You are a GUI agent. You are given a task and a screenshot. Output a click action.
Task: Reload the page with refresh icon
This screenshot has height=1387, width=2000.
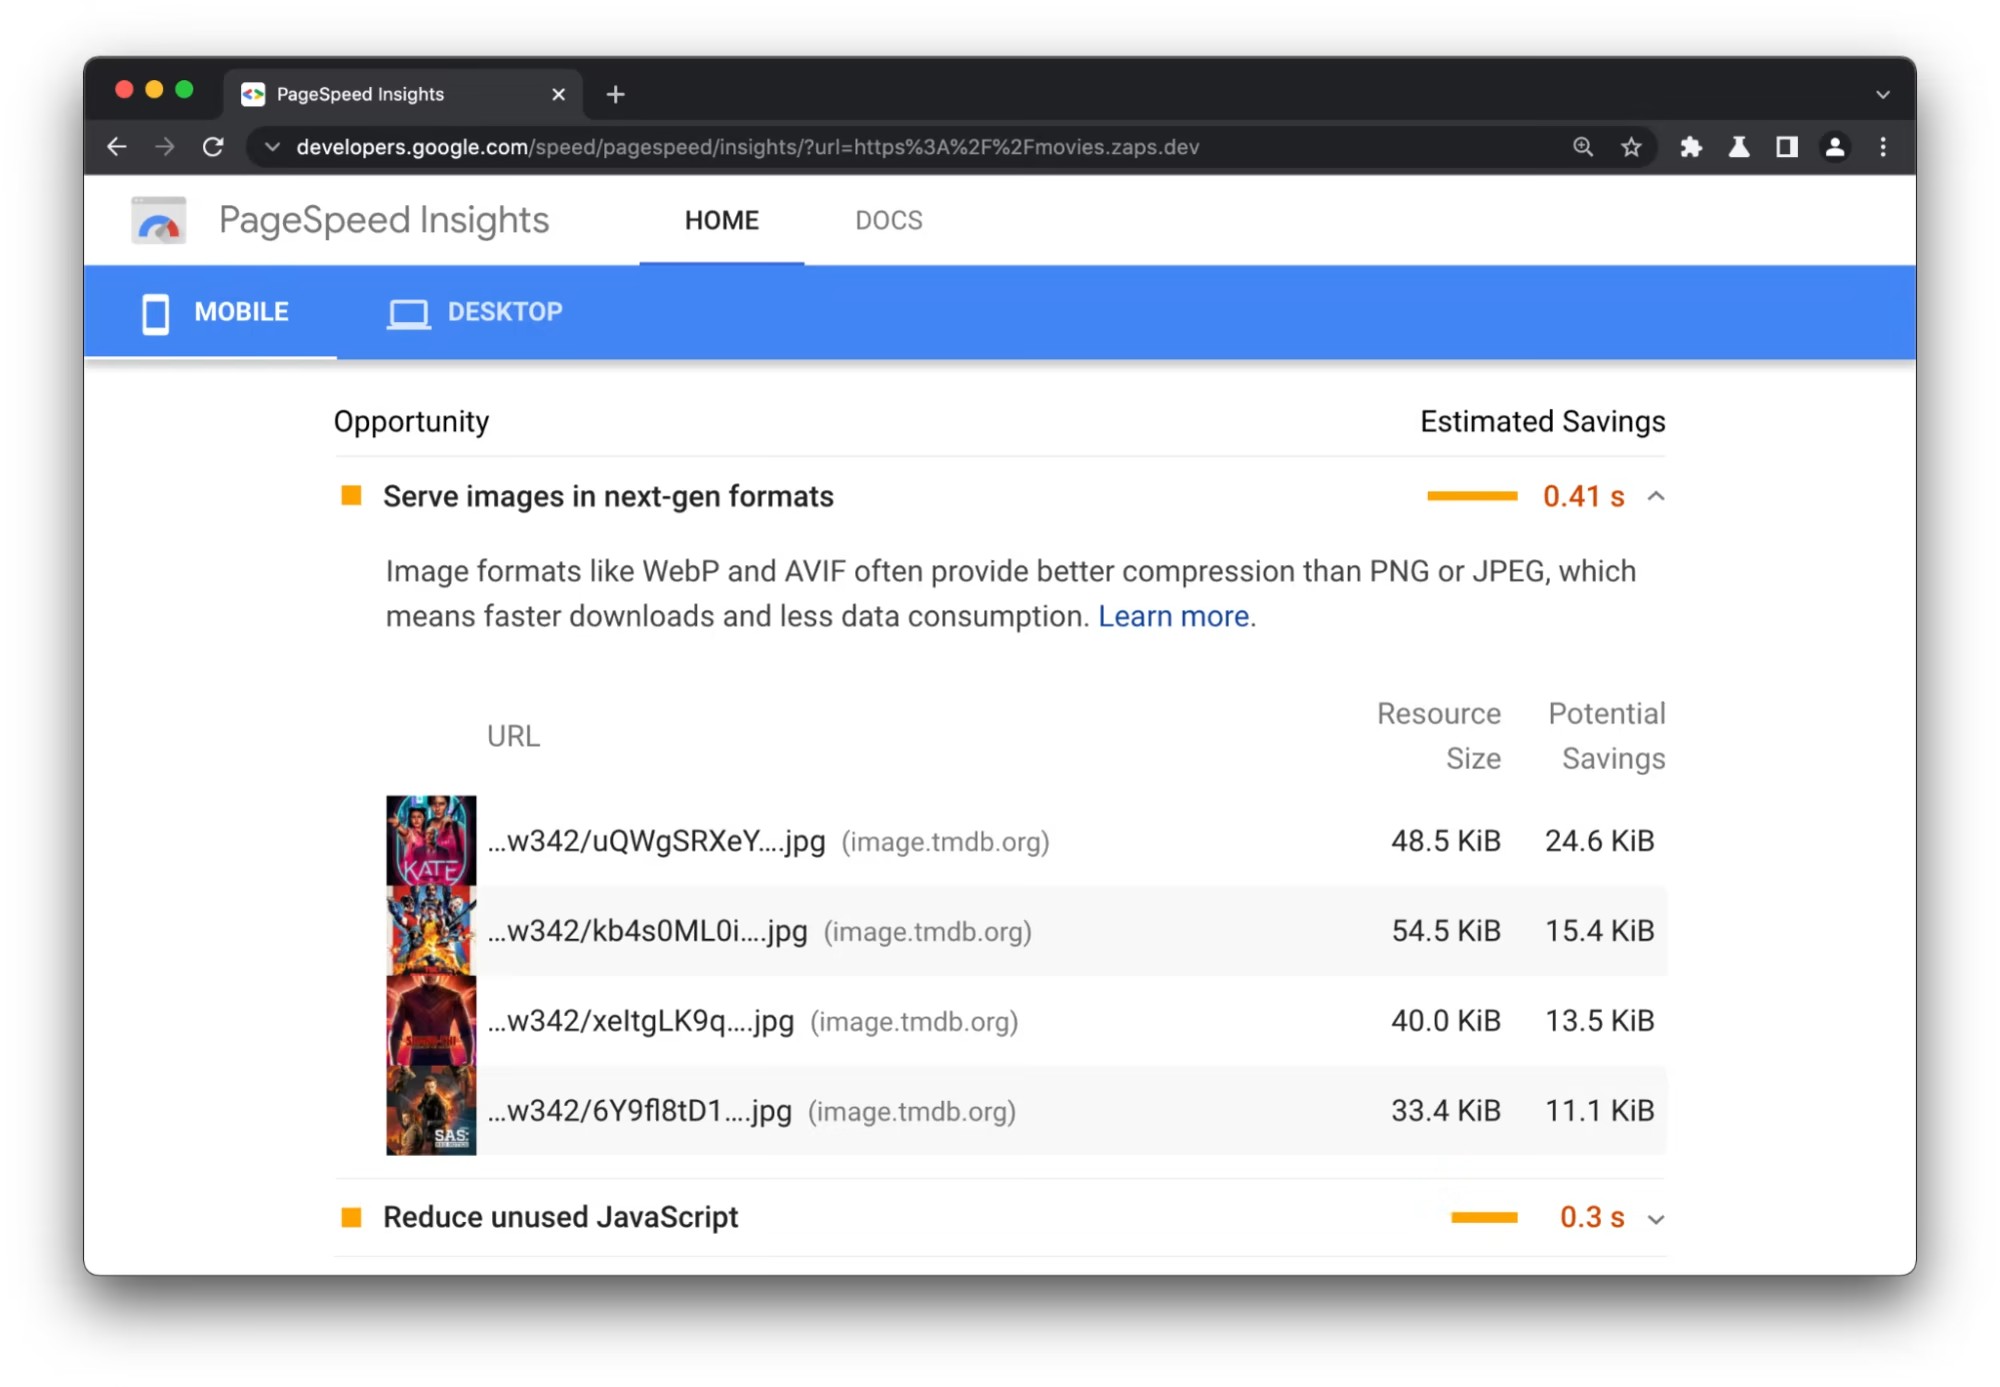point(213,147)
